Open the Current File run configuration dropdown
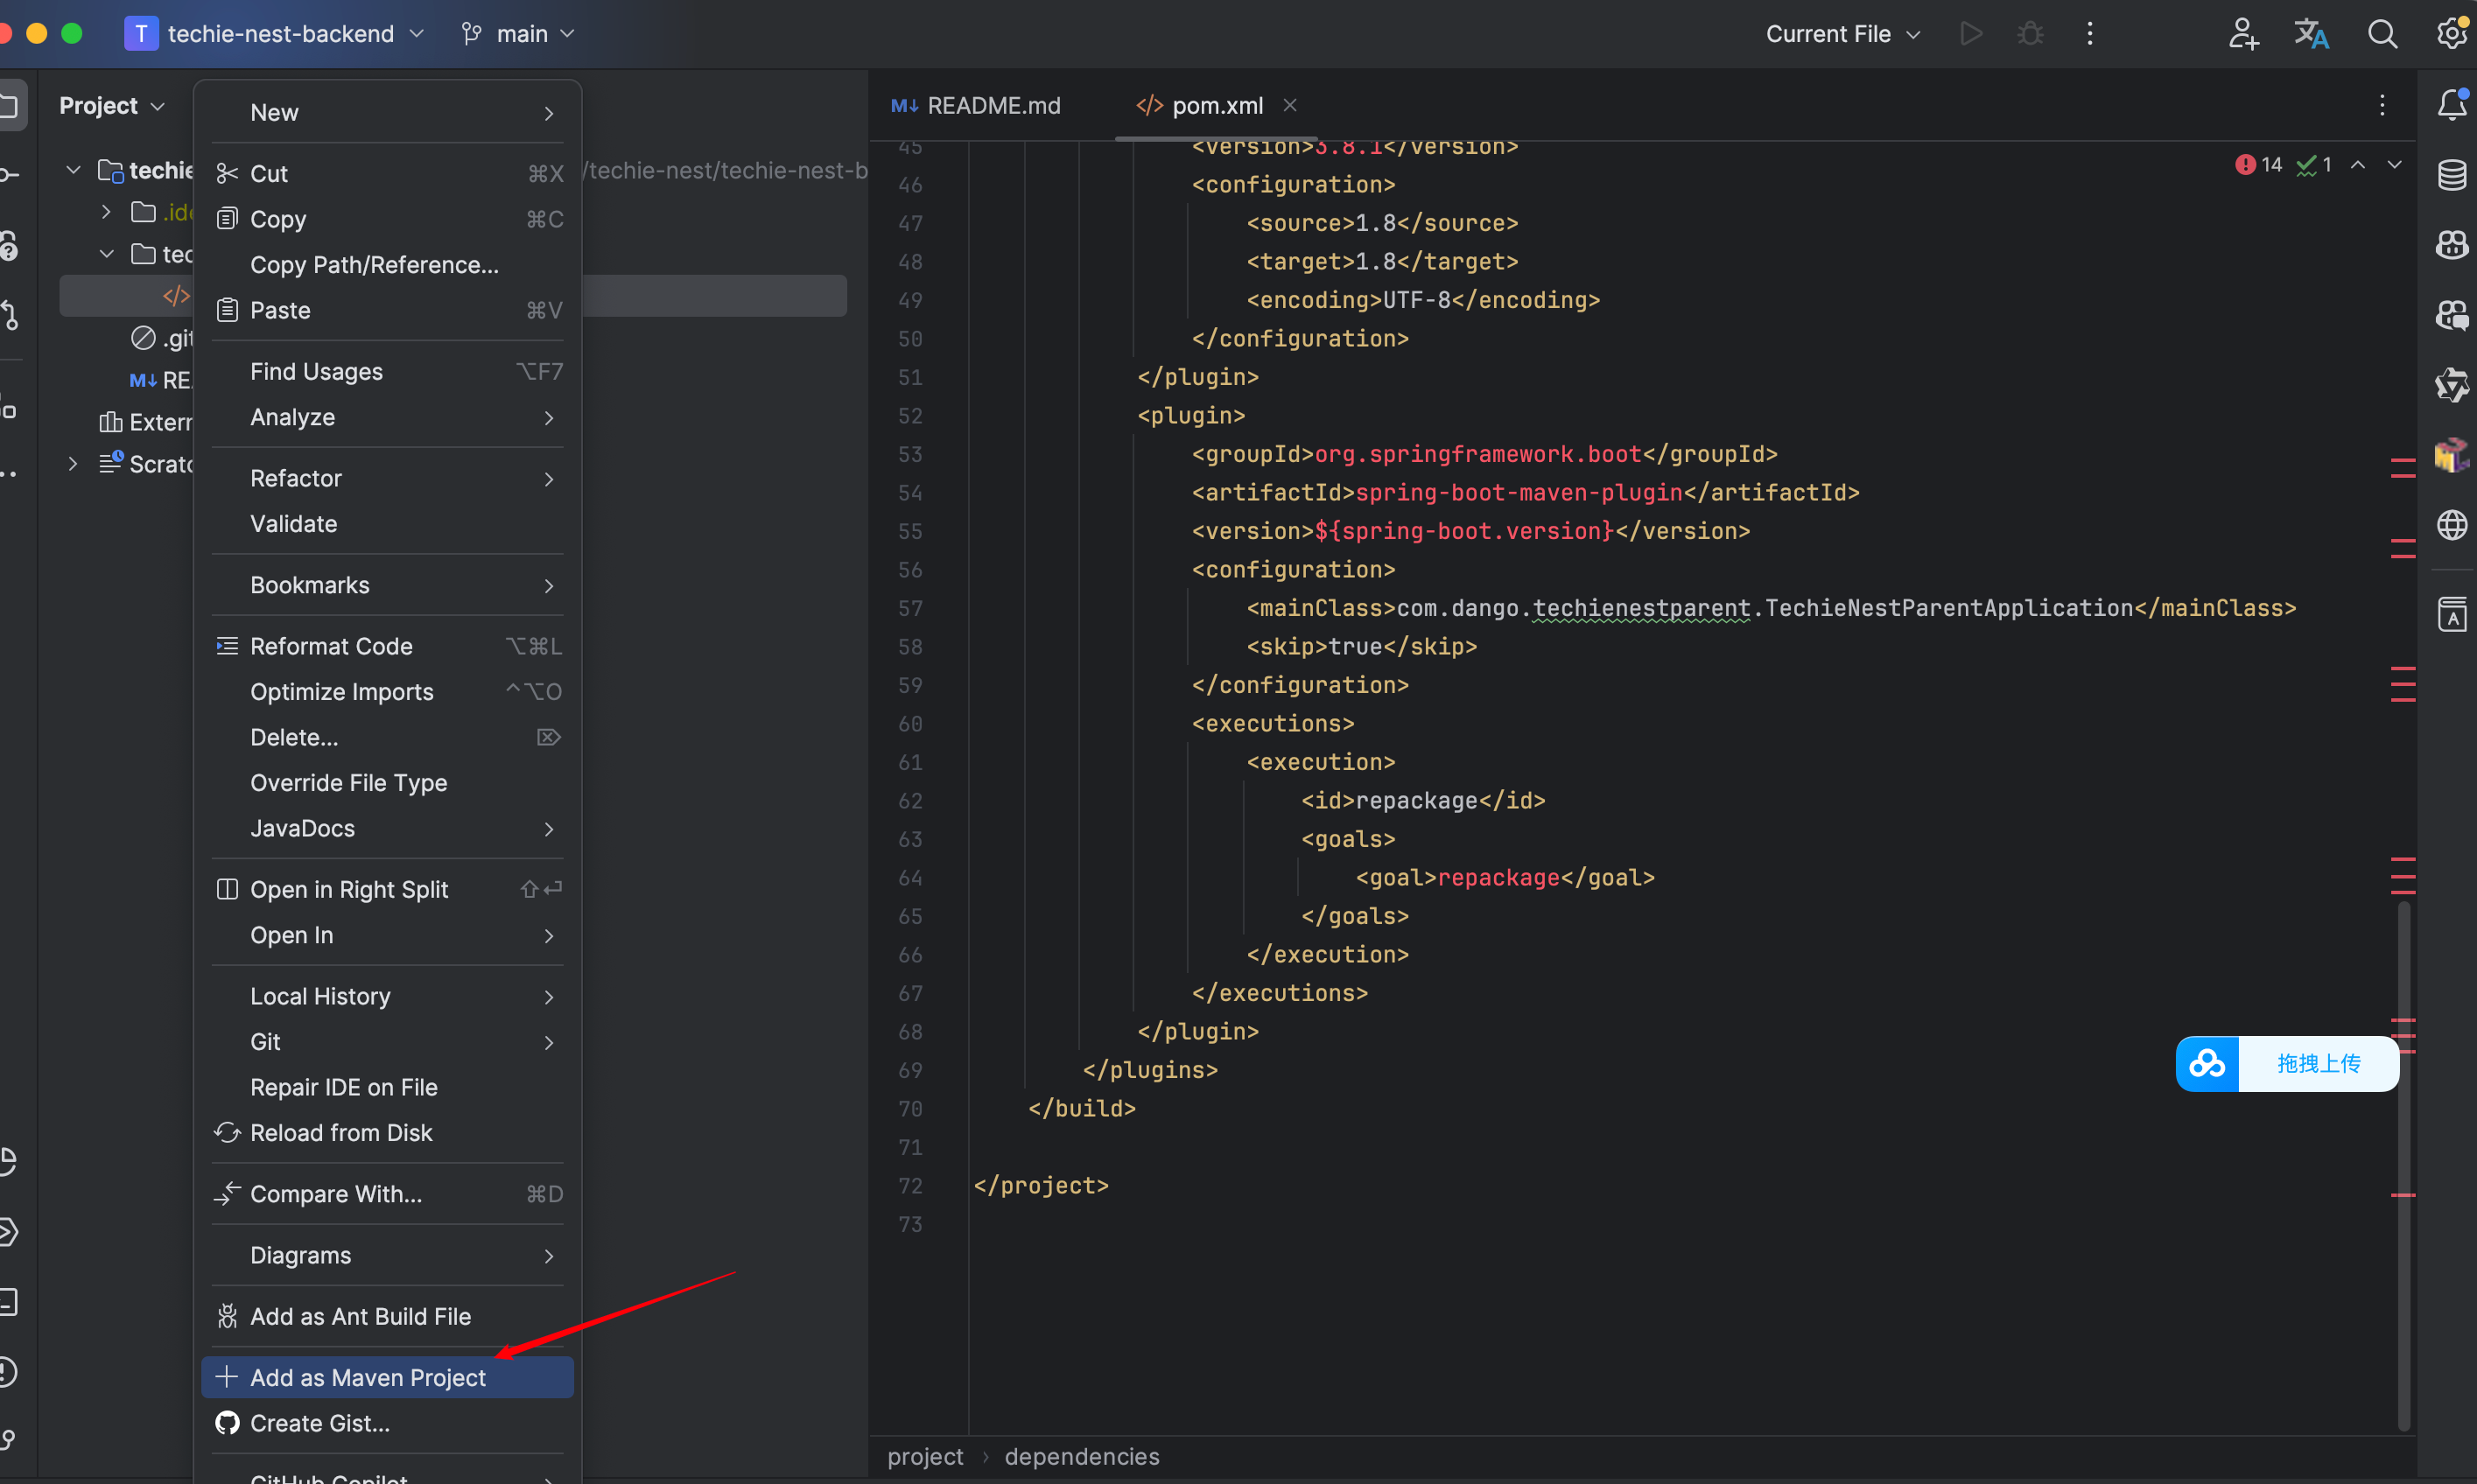 [x=1842, y=34]
